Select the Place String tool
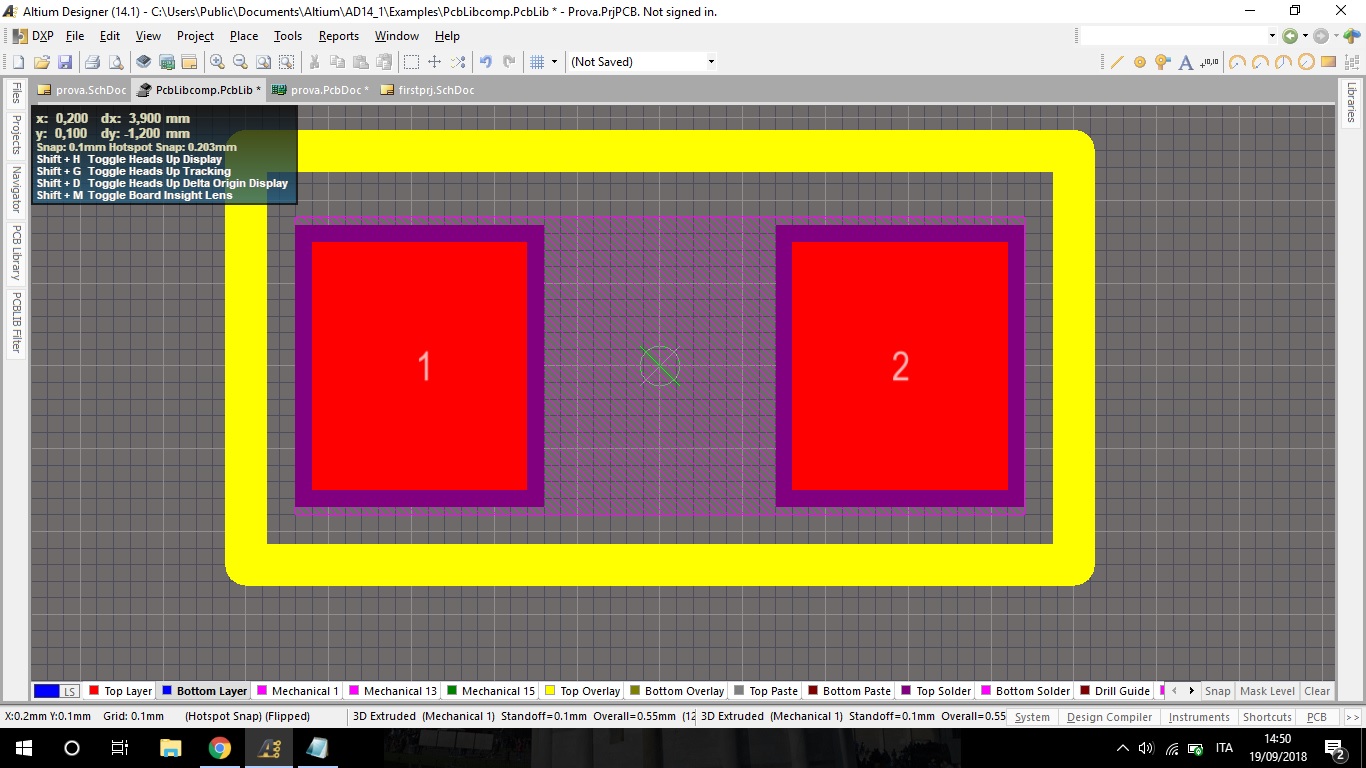1366x768 pixels. pyautogui.click(x=1185, y=61)
